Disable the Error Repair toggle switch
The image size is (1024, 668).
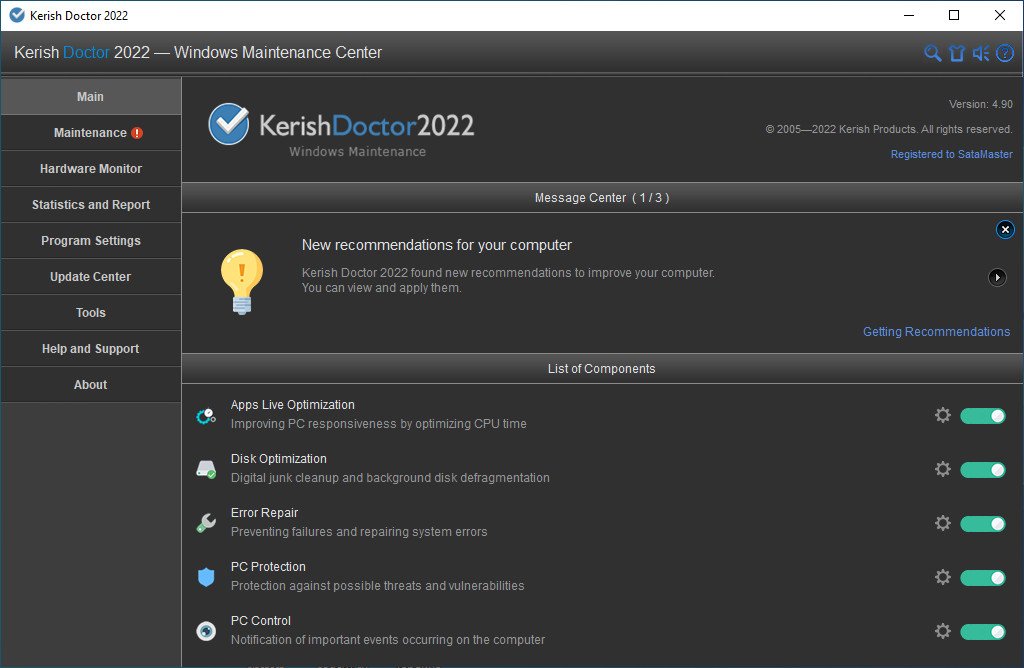[982, 523]
